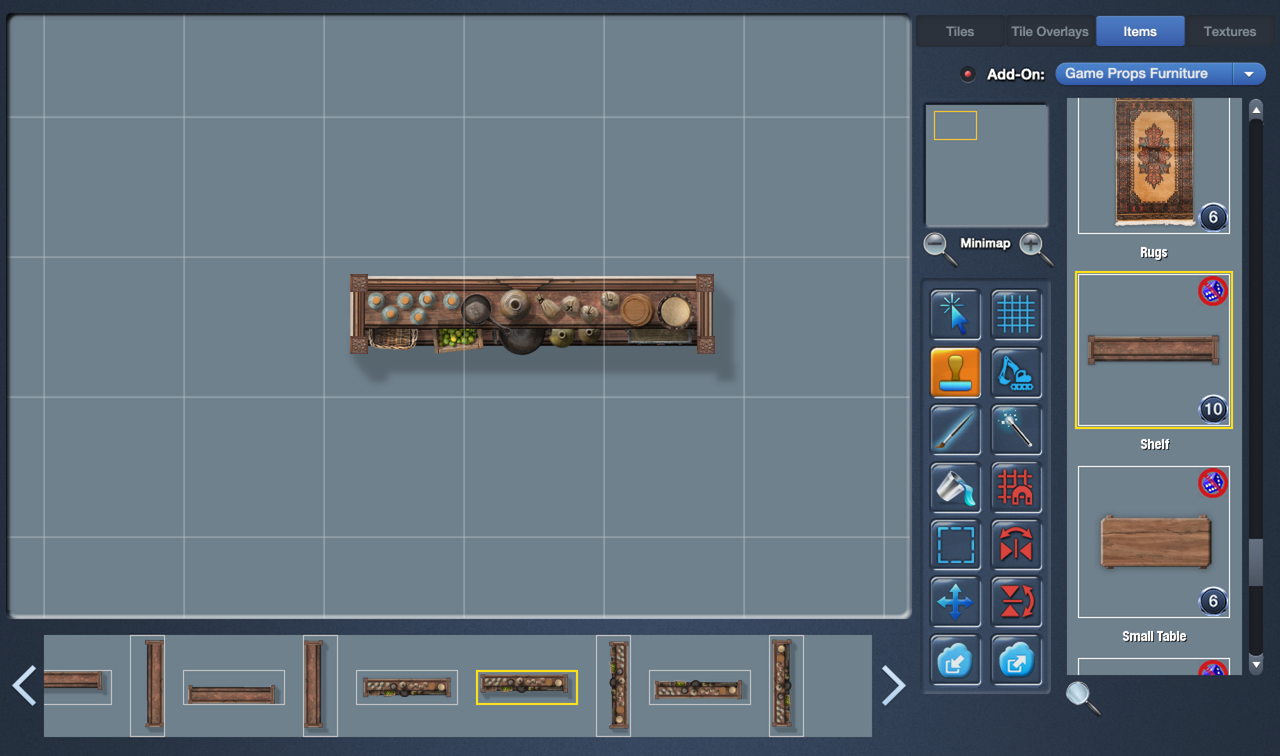Click the "Add-On:" label
Screen dimensions: 1280x756
[x=1016, y=74]
